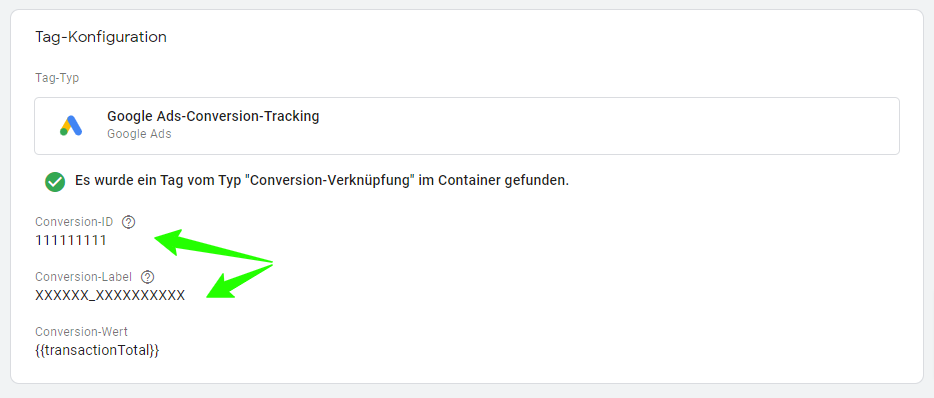
Task: Click empty area of tag type box
Action: [x=596, y=126]
